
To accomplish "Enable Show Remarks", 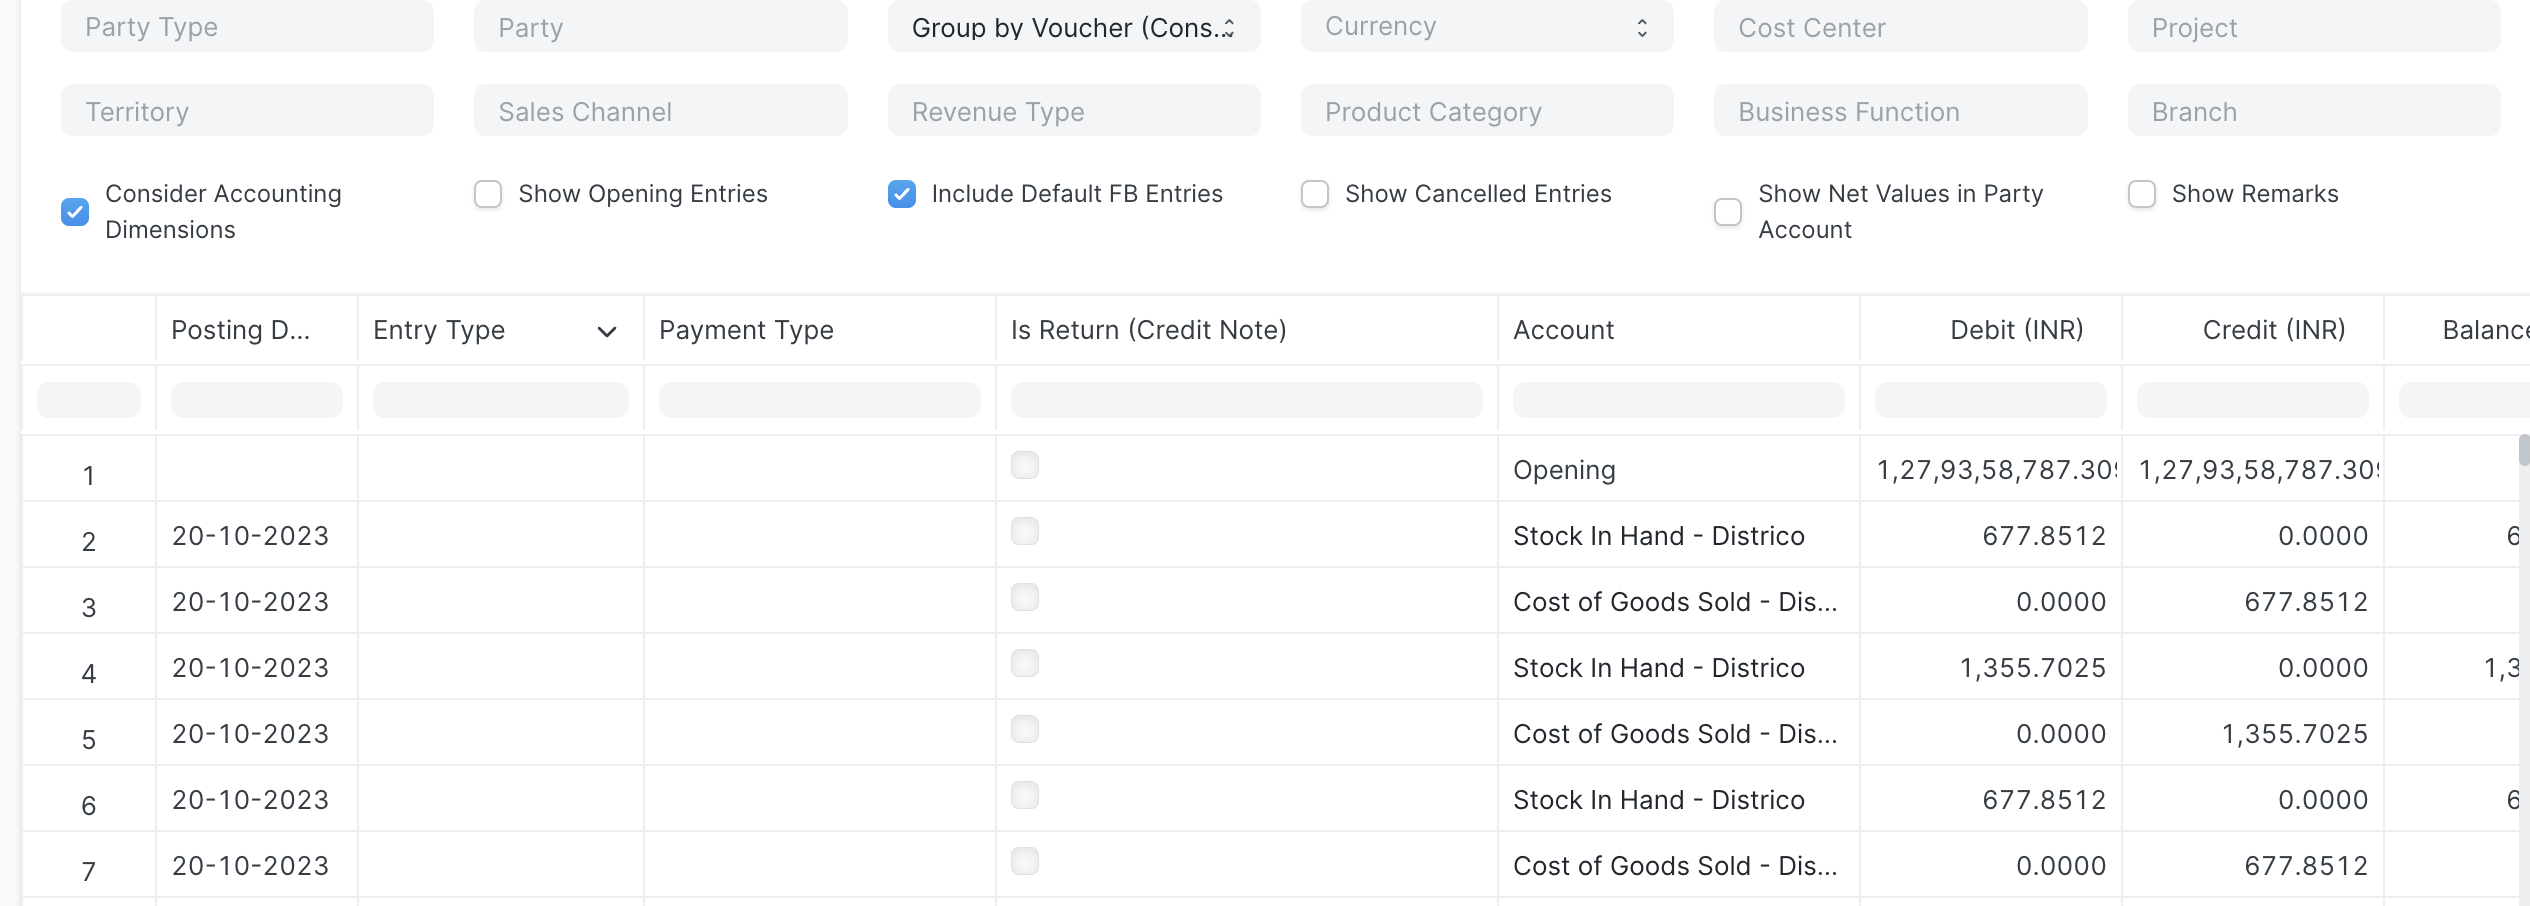I will pos(2141,194).
